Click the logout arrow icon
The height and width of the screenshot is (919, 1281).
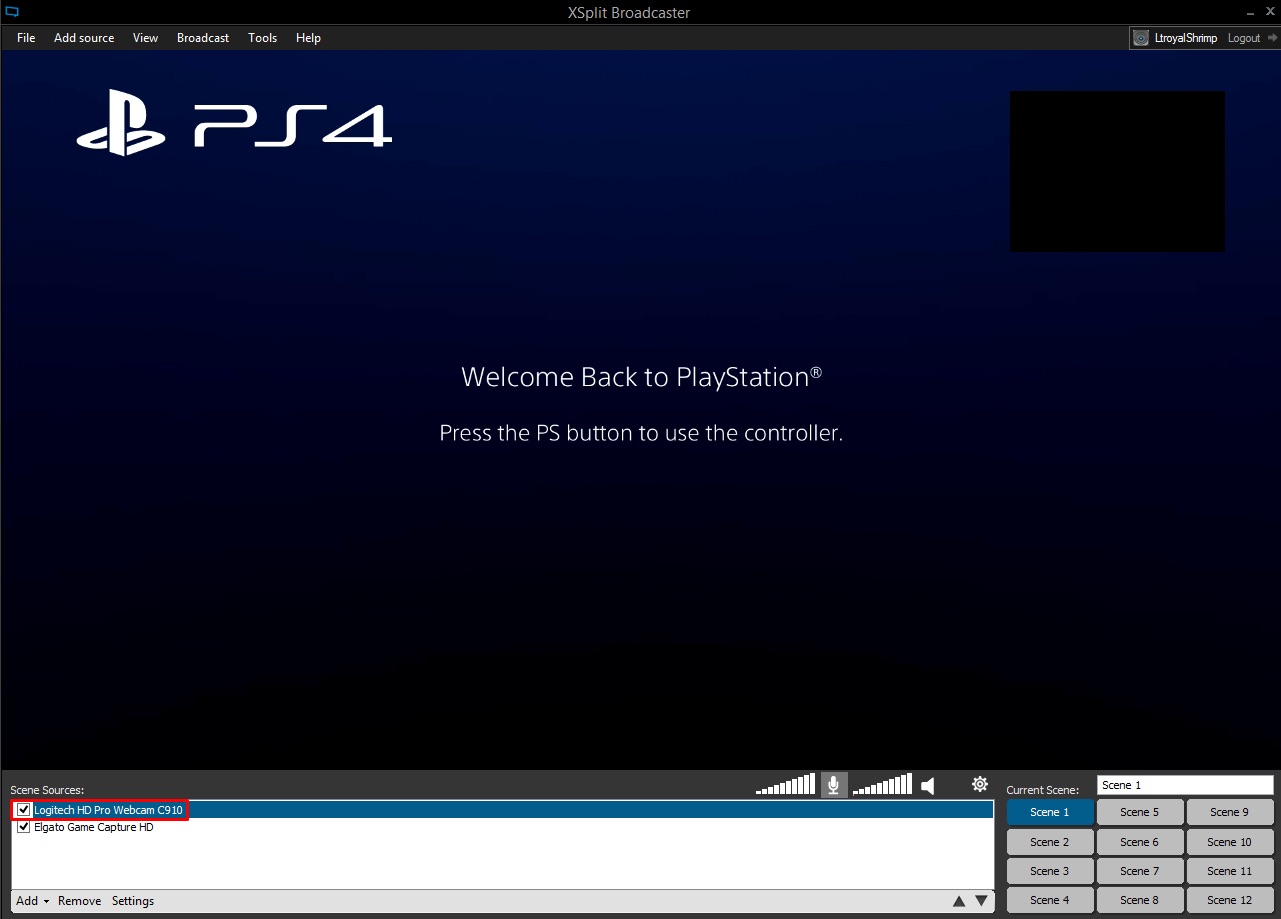[x=1271, y=38]
